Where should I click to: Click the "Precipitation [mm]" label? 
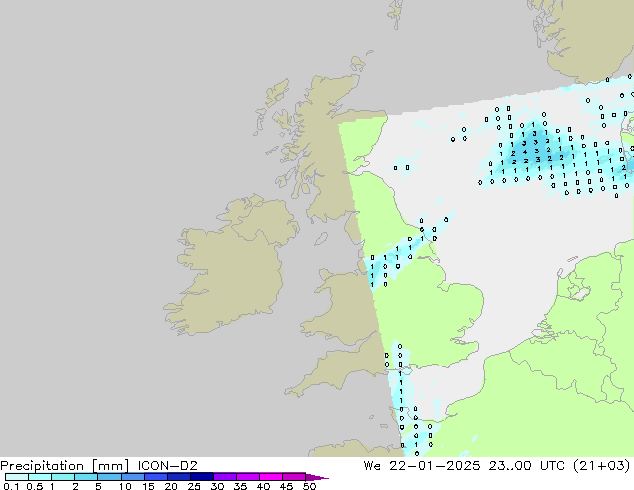(64, 465)
